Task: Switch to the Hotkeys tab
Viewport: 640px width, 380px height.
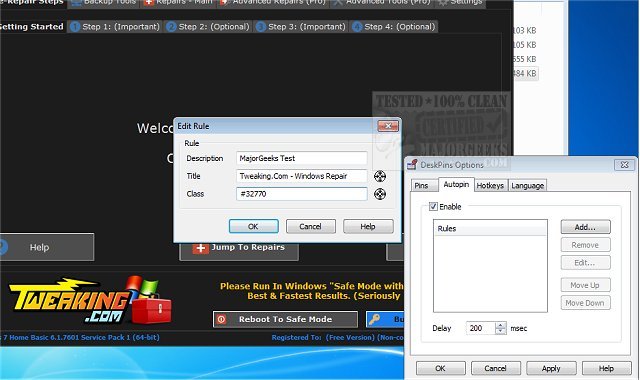Action: [490, 186]
